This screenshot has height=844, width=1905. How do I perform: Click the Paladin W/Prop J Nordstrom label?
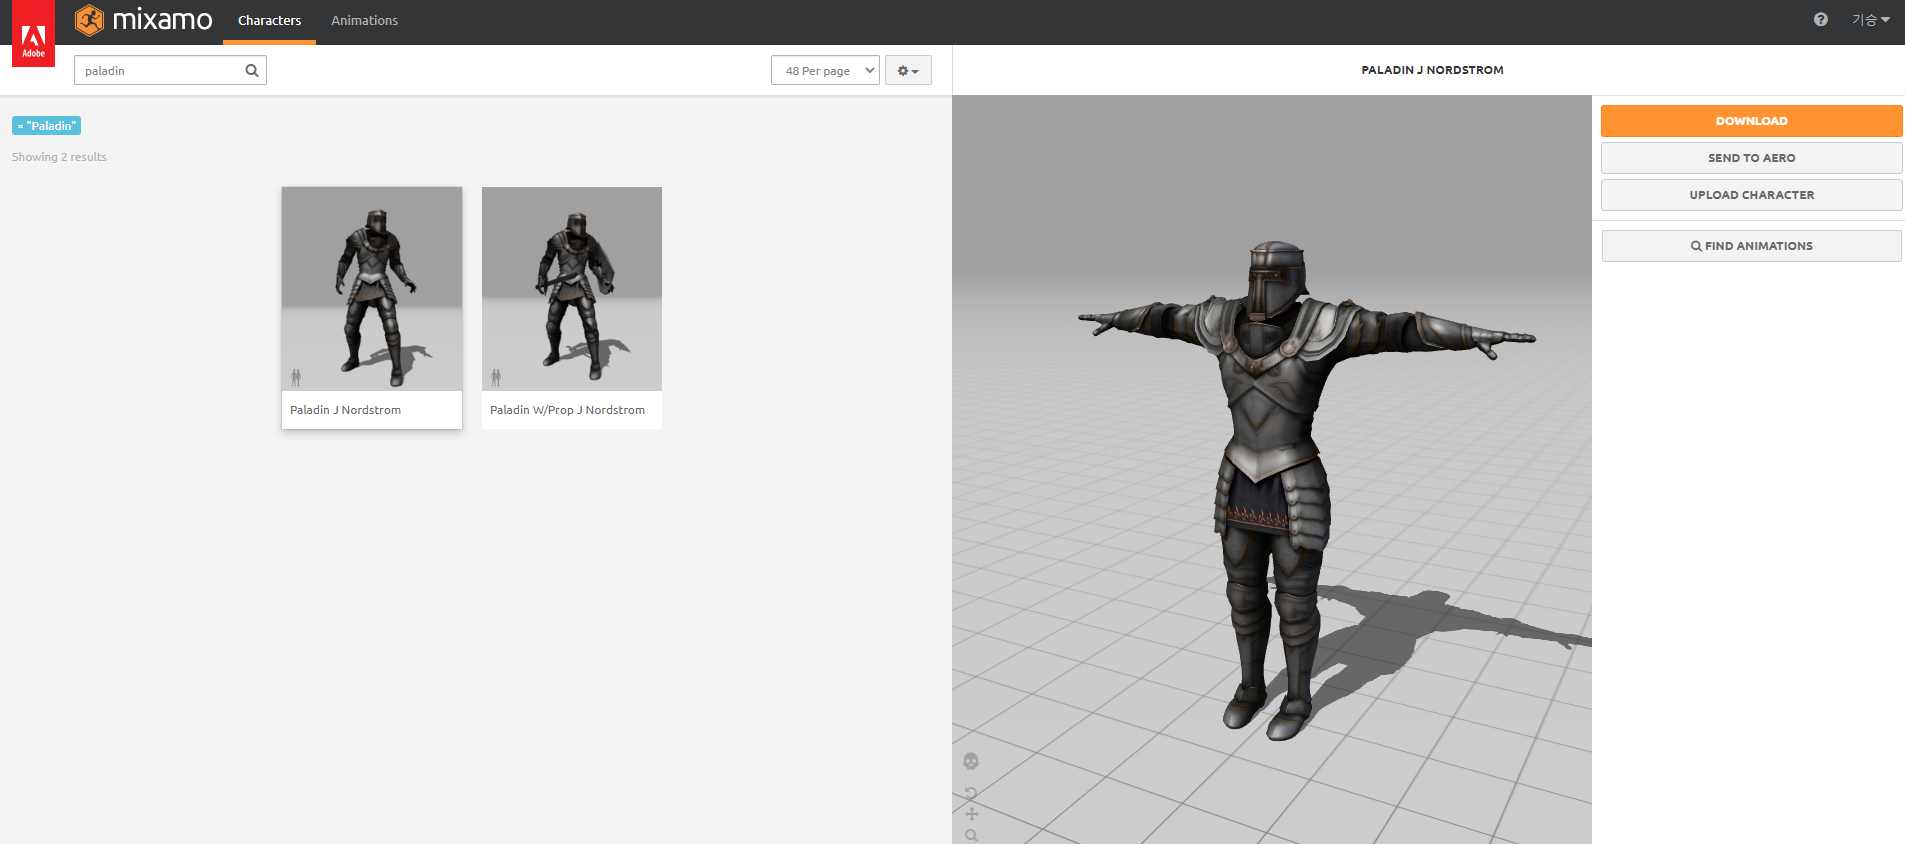click(567, 410)
